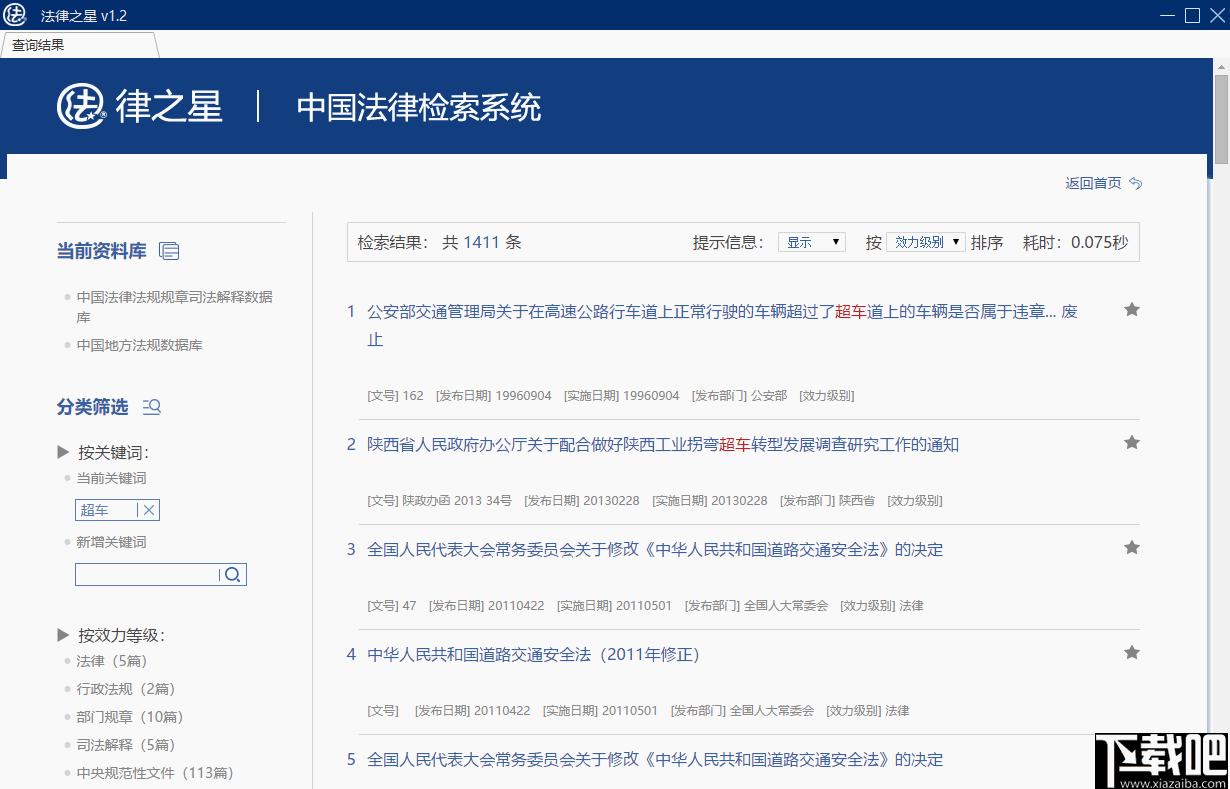
Task: Click the 检索结果 共 1411 条 text
Action: coord(439,242)
